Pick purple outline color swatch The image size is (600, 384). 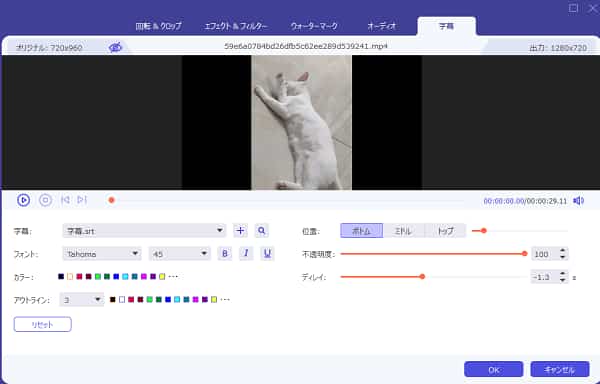pos(205,299)
